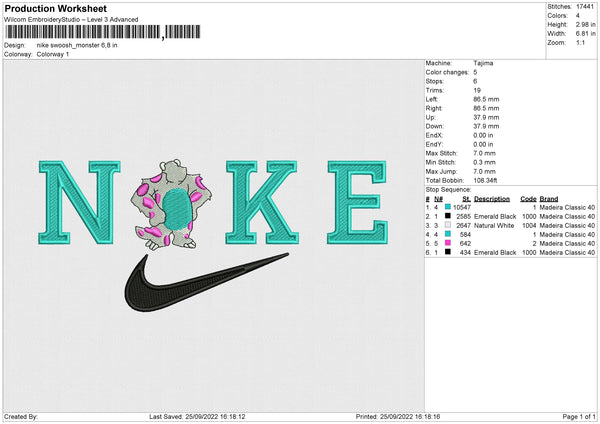The height and width of the screenshot is (424, 600).
Task: Click the EndY value "0.00 in"
Action: coord(483,145)
